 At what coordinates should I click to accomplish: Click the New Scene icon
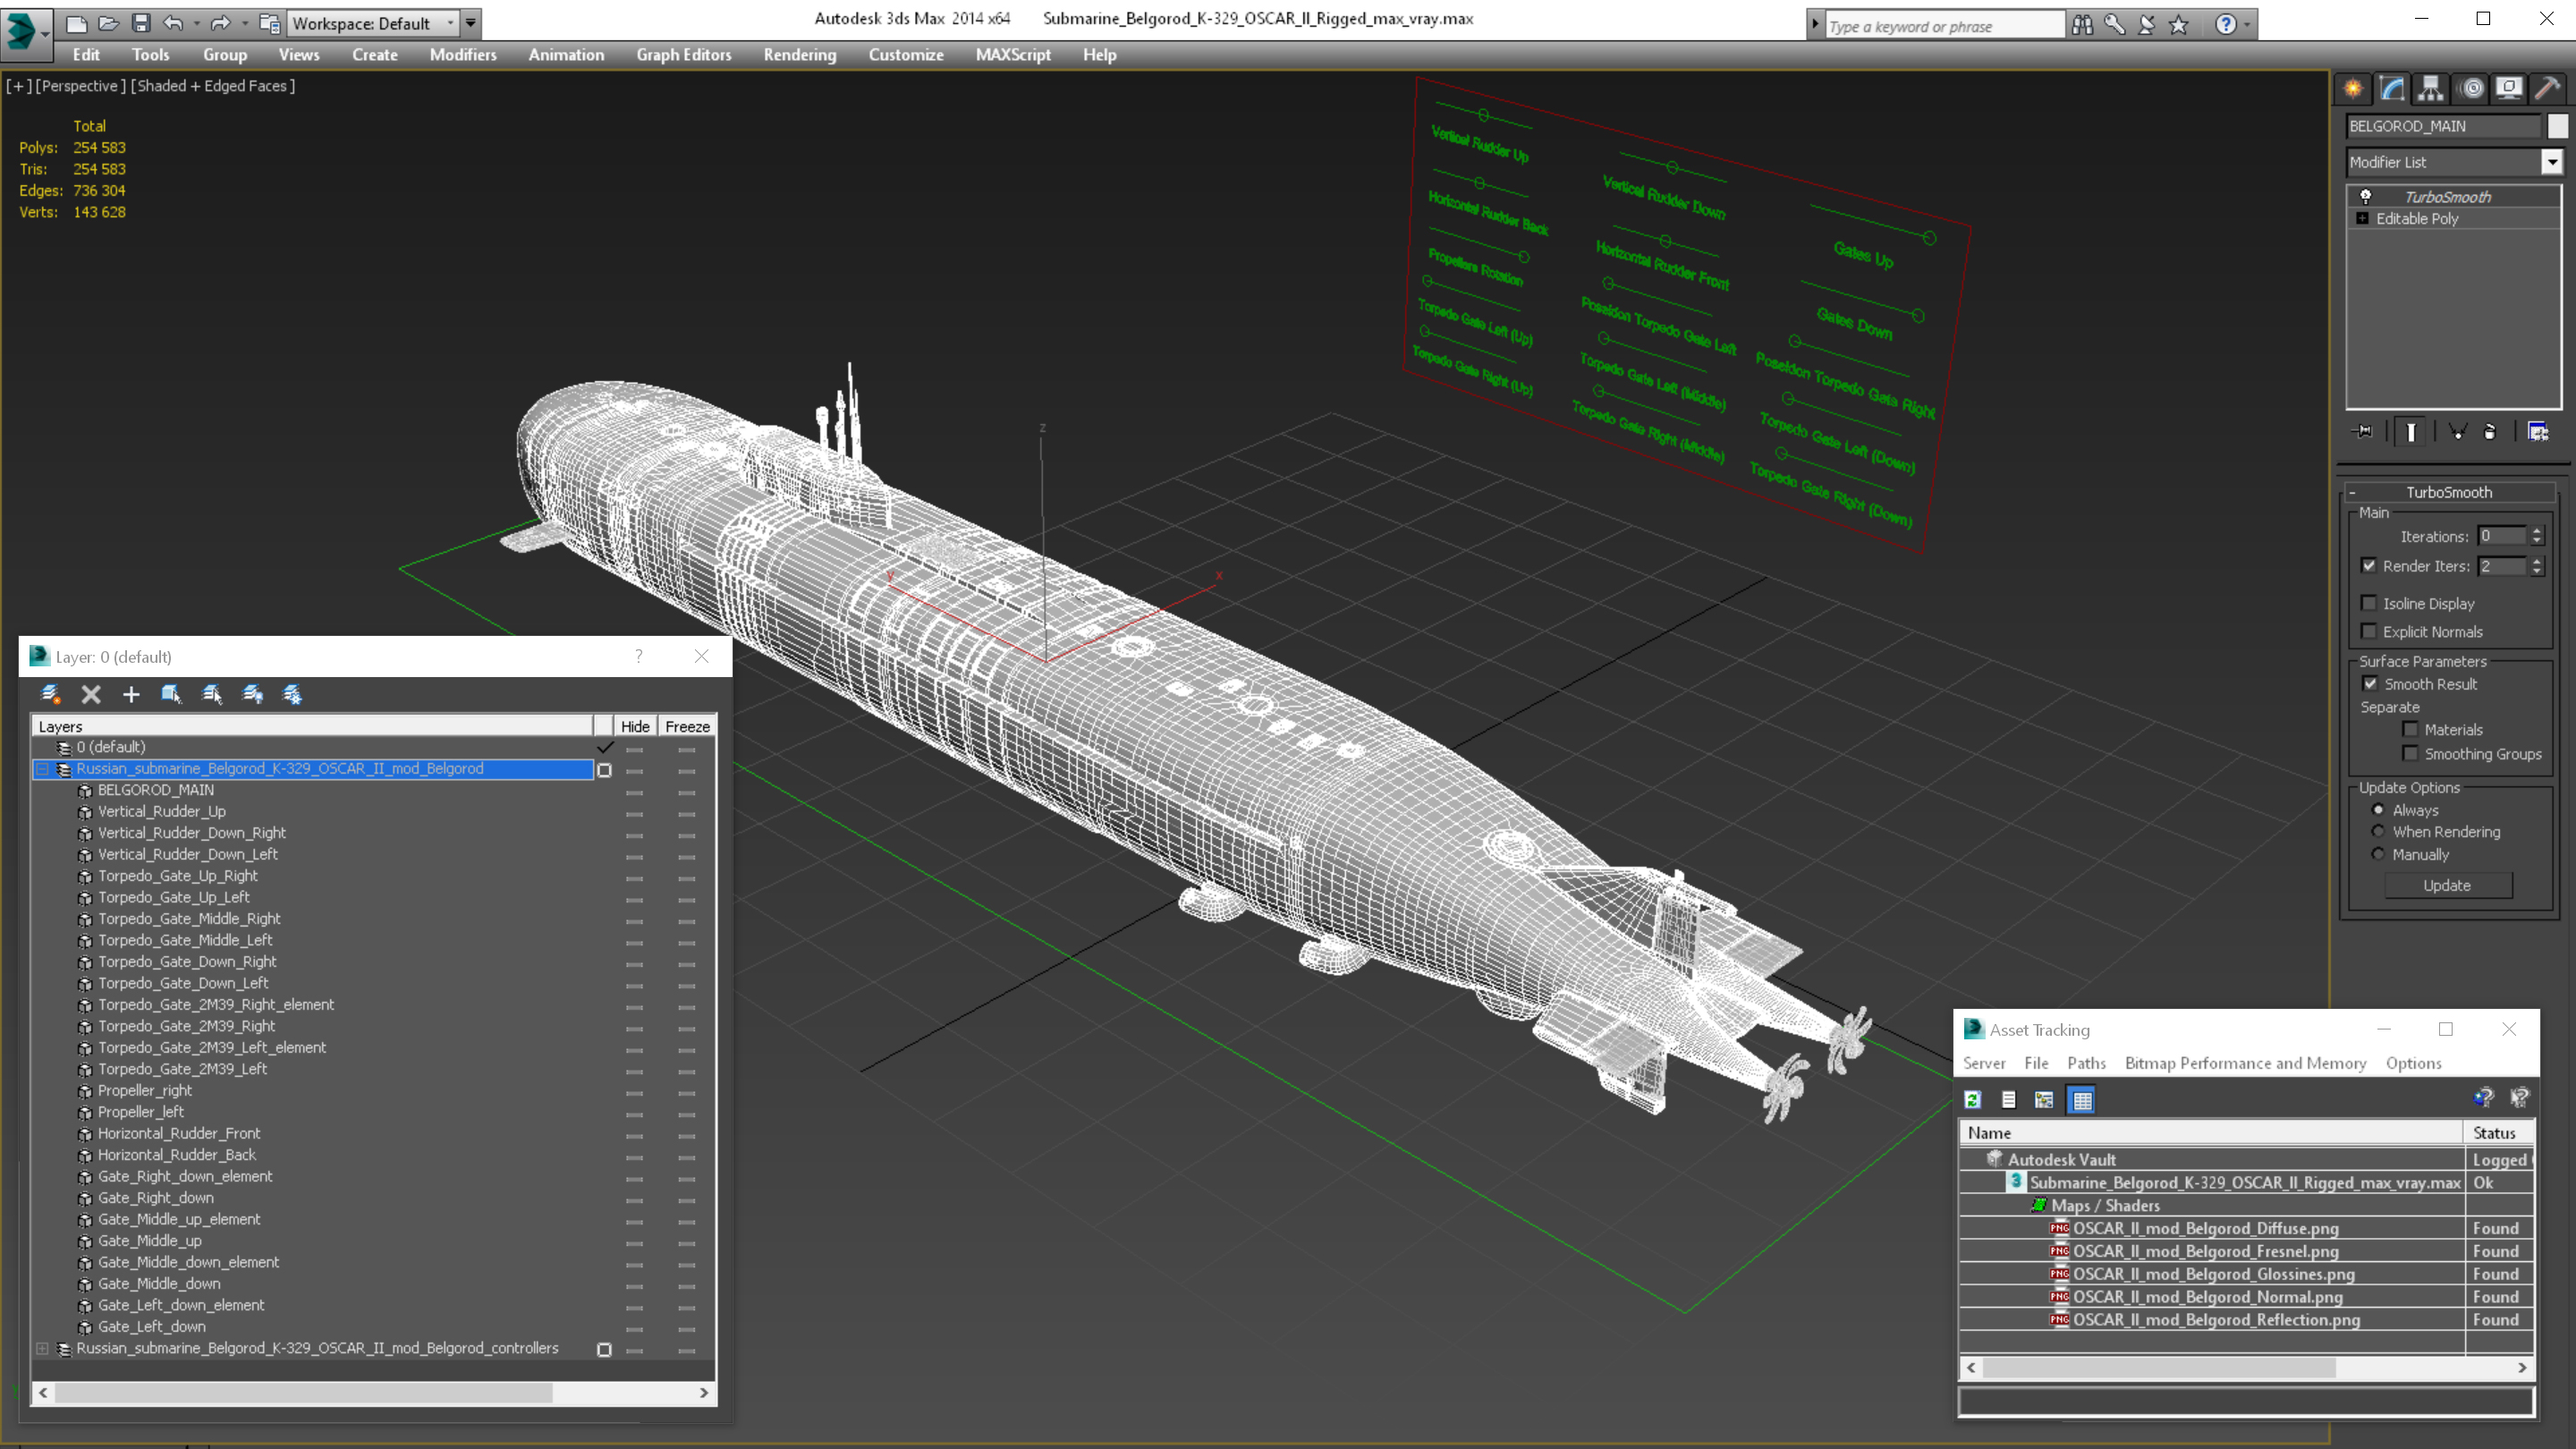point(76,23)
